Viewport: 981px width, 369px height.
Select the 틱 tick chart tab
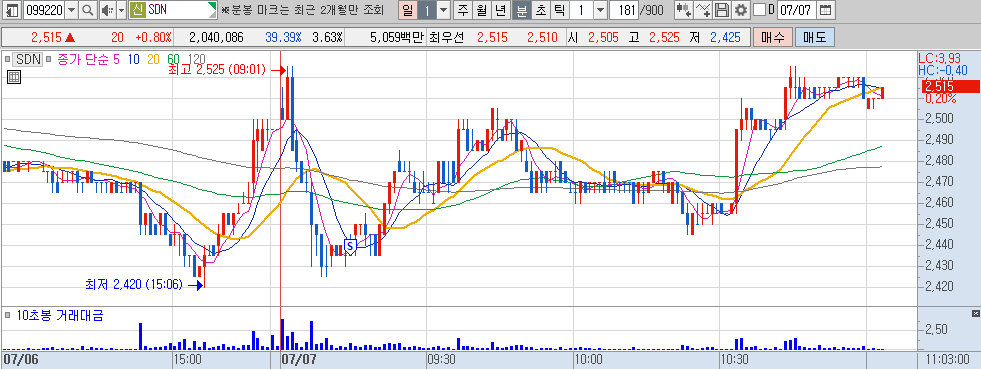[559, 10]
